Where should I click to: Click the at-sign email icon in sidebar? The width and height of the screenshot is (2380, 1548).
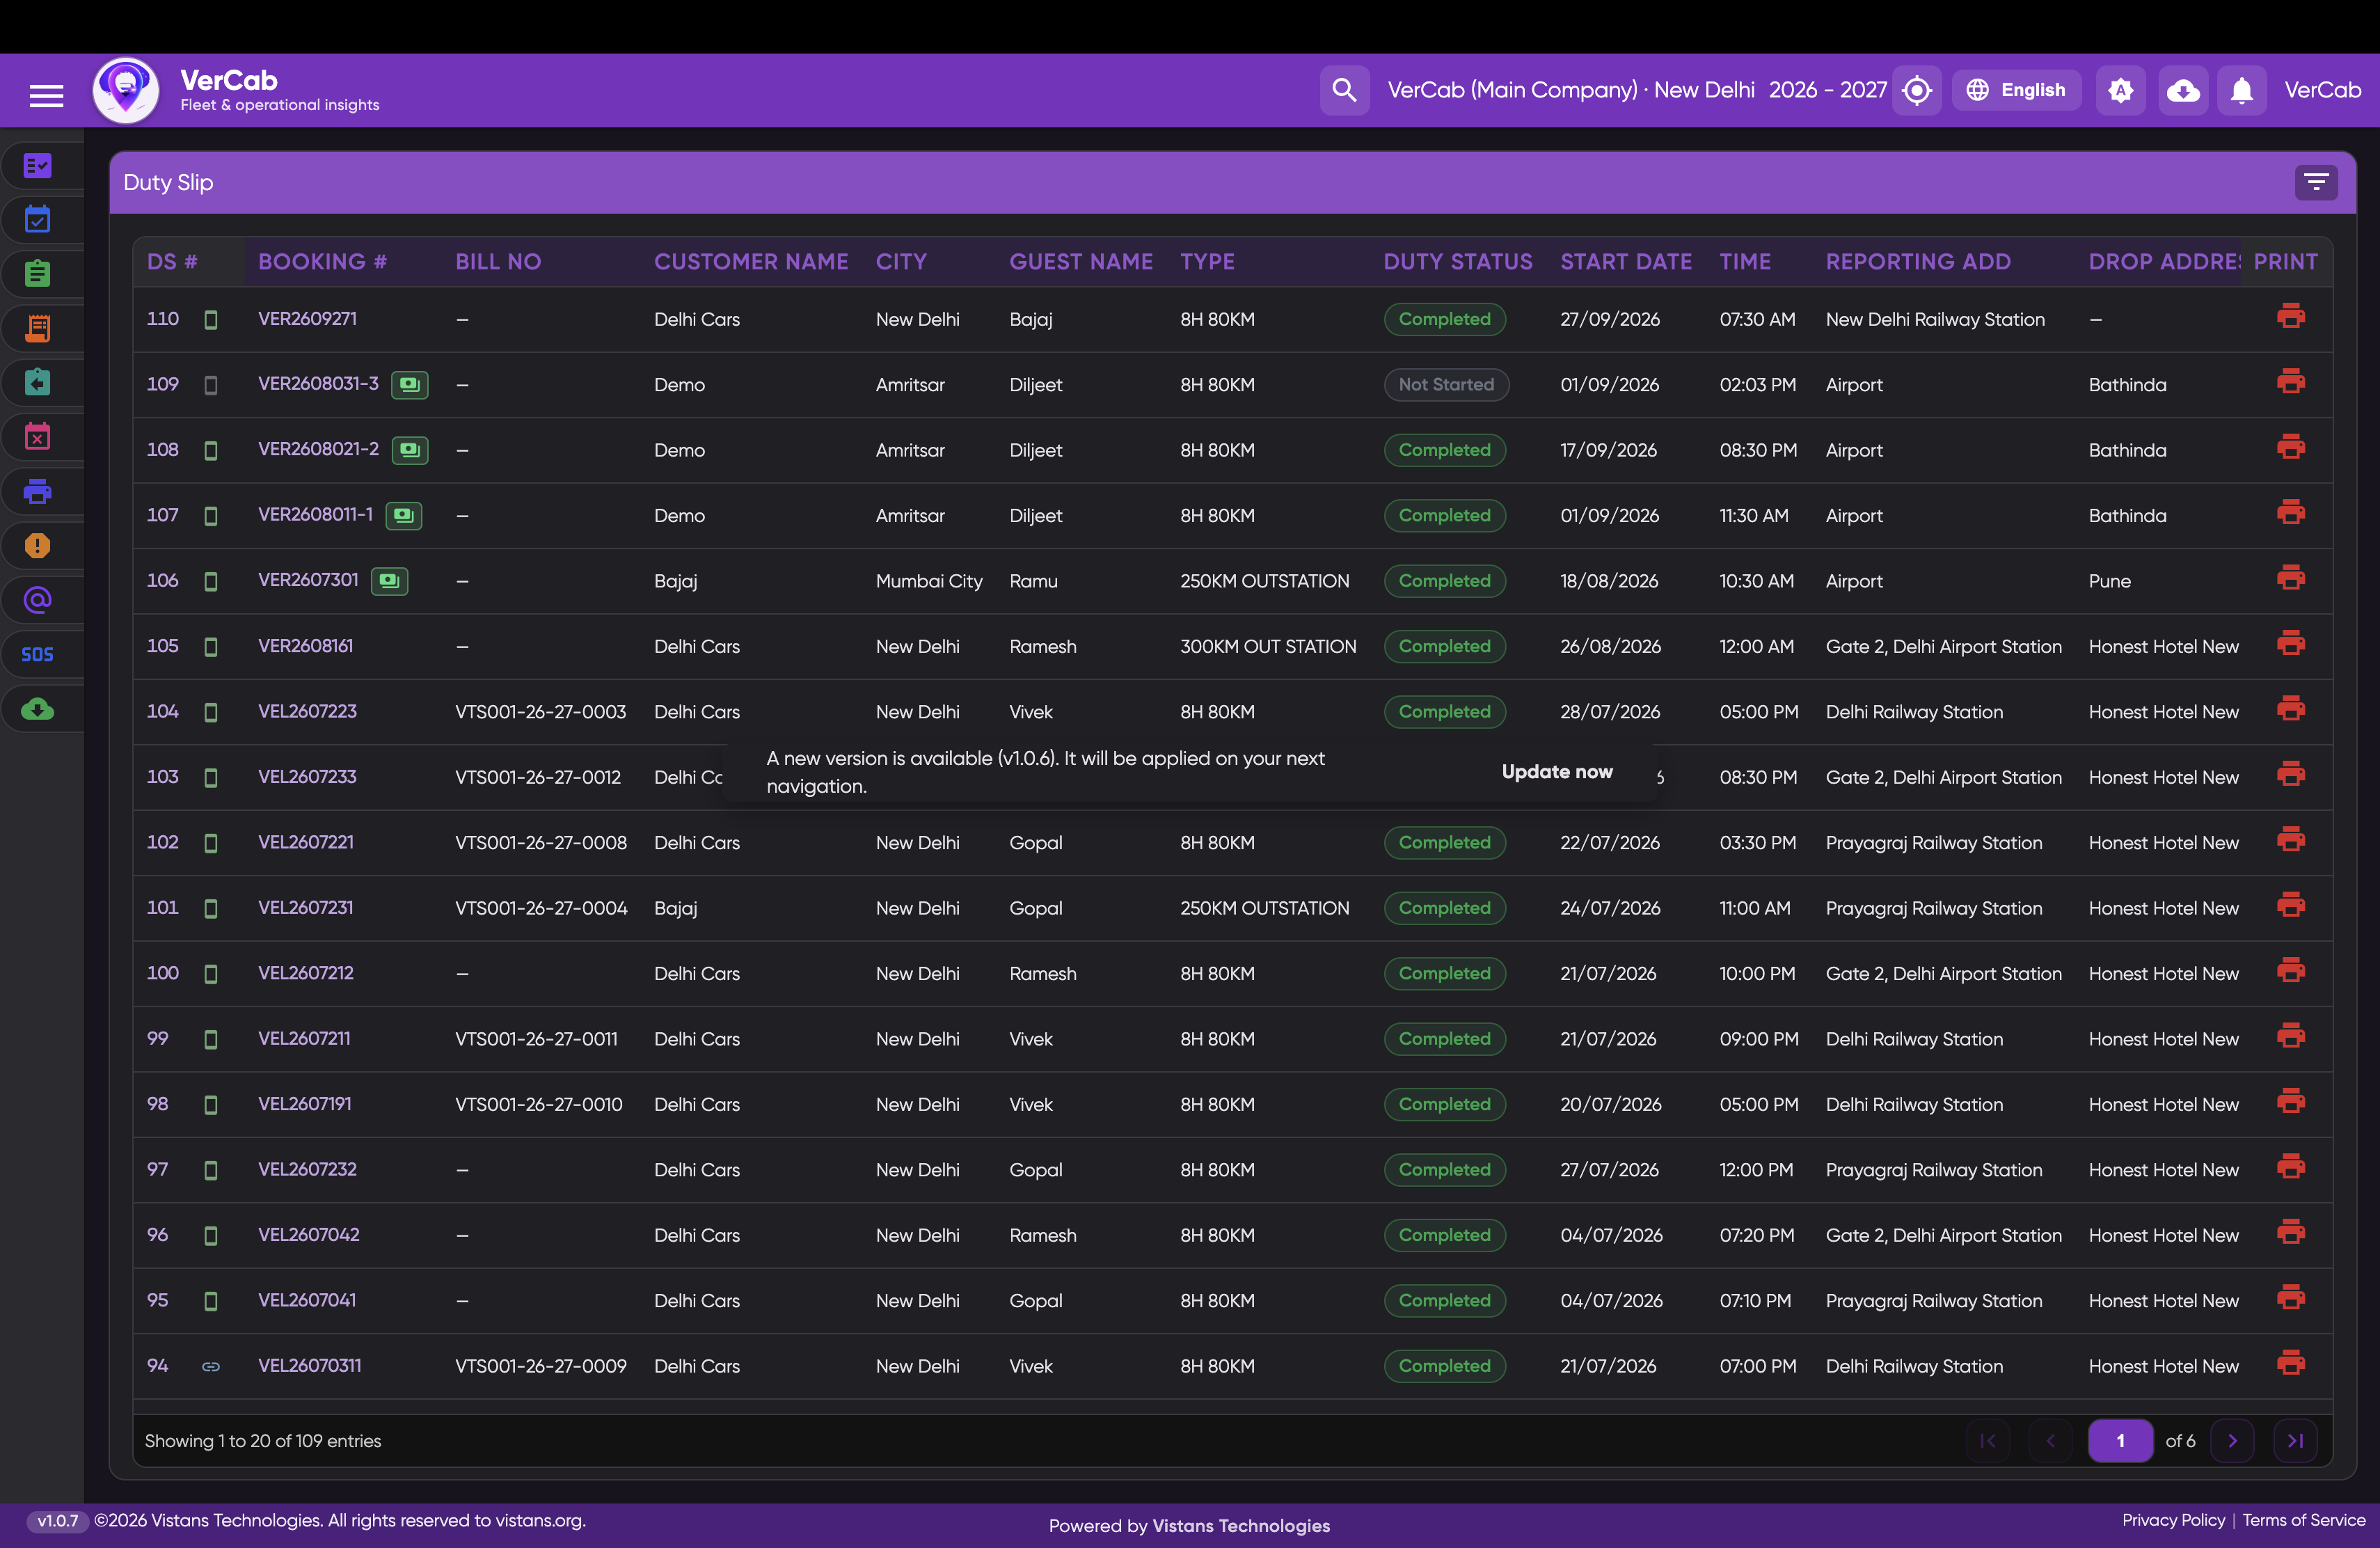click(x=38, y=600)
